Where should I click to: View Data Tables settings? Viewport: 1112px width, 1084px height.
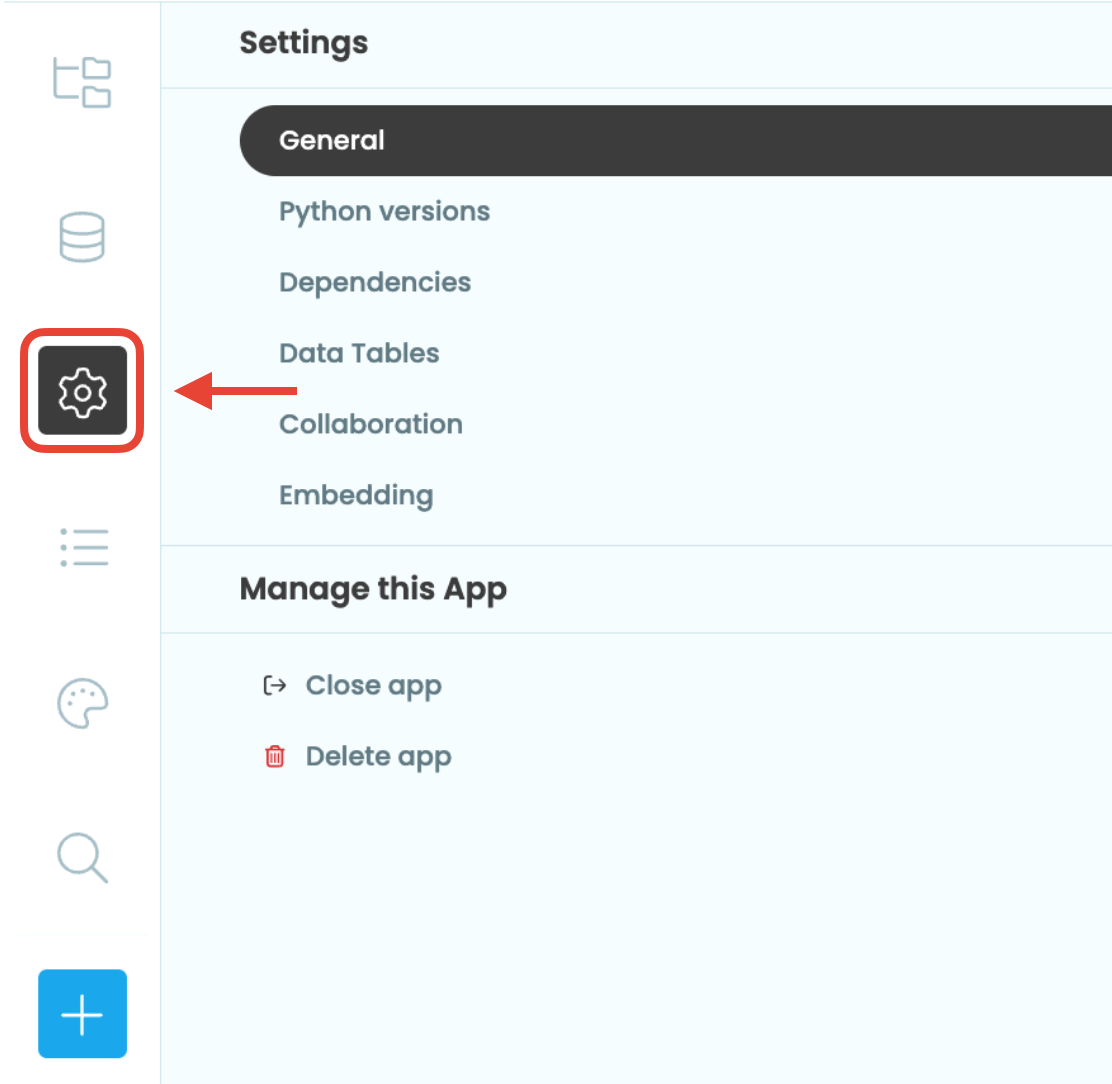[359, 353]
